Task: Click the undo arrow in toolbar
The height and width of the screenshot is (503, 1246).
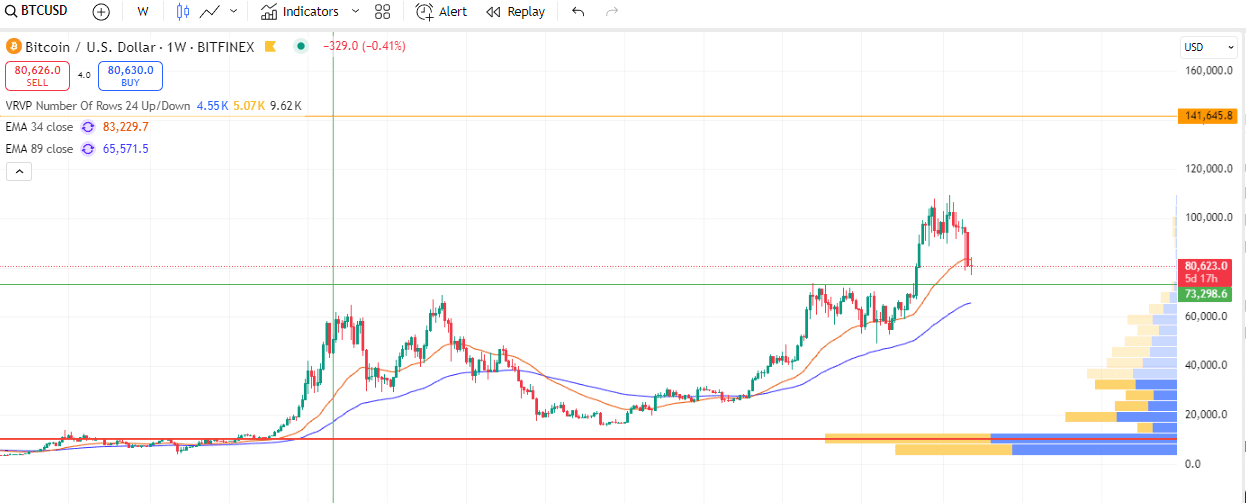Action: [x=578, y=12]
